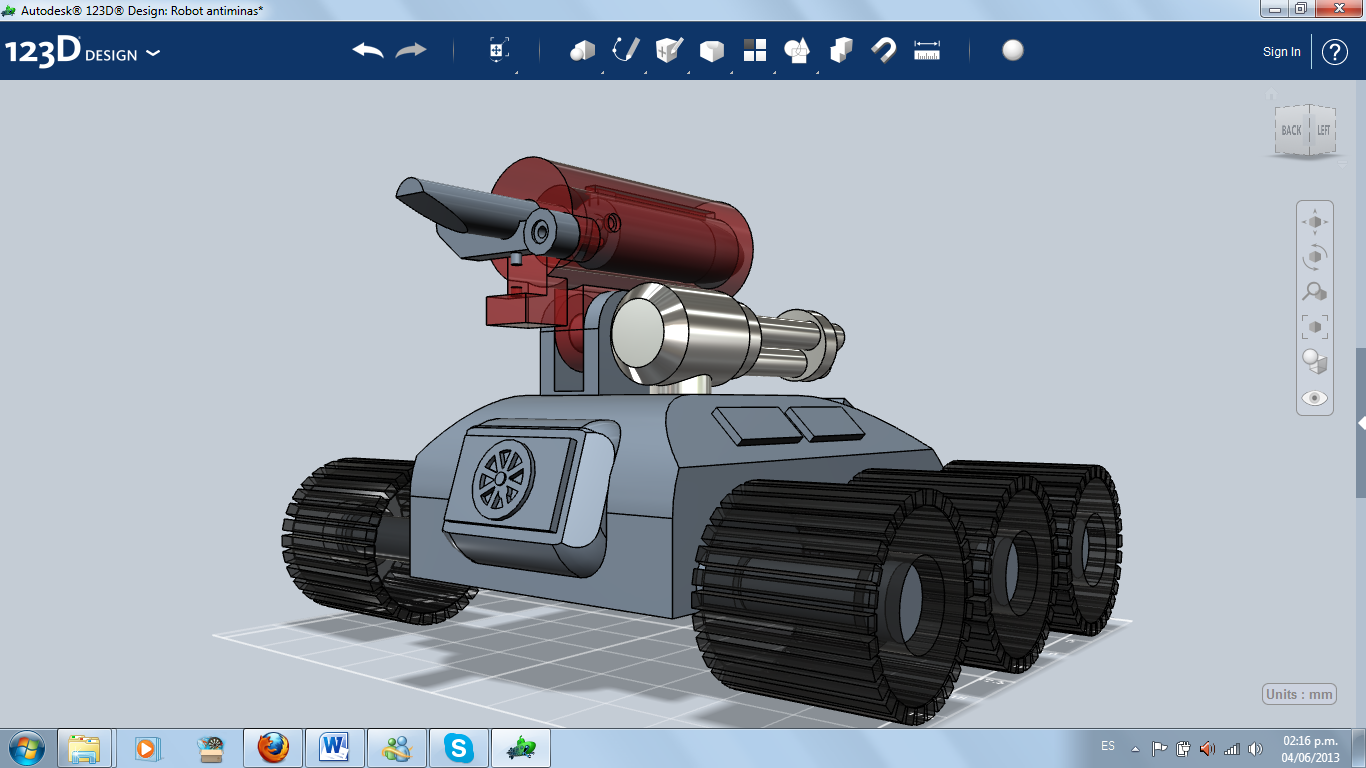The height and width of the screenshot is (768, 1366).
Task: Open the Primitives shapes tool
Action: (582, 50)
